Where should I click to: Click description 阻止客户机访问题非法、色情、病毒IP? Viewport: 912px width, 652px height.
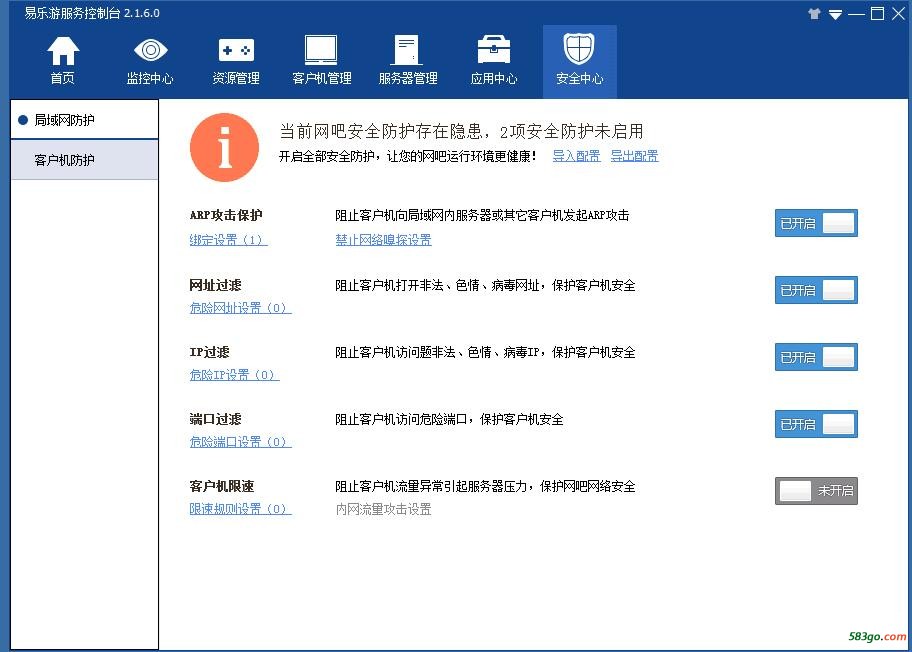(x=485, y=352)
